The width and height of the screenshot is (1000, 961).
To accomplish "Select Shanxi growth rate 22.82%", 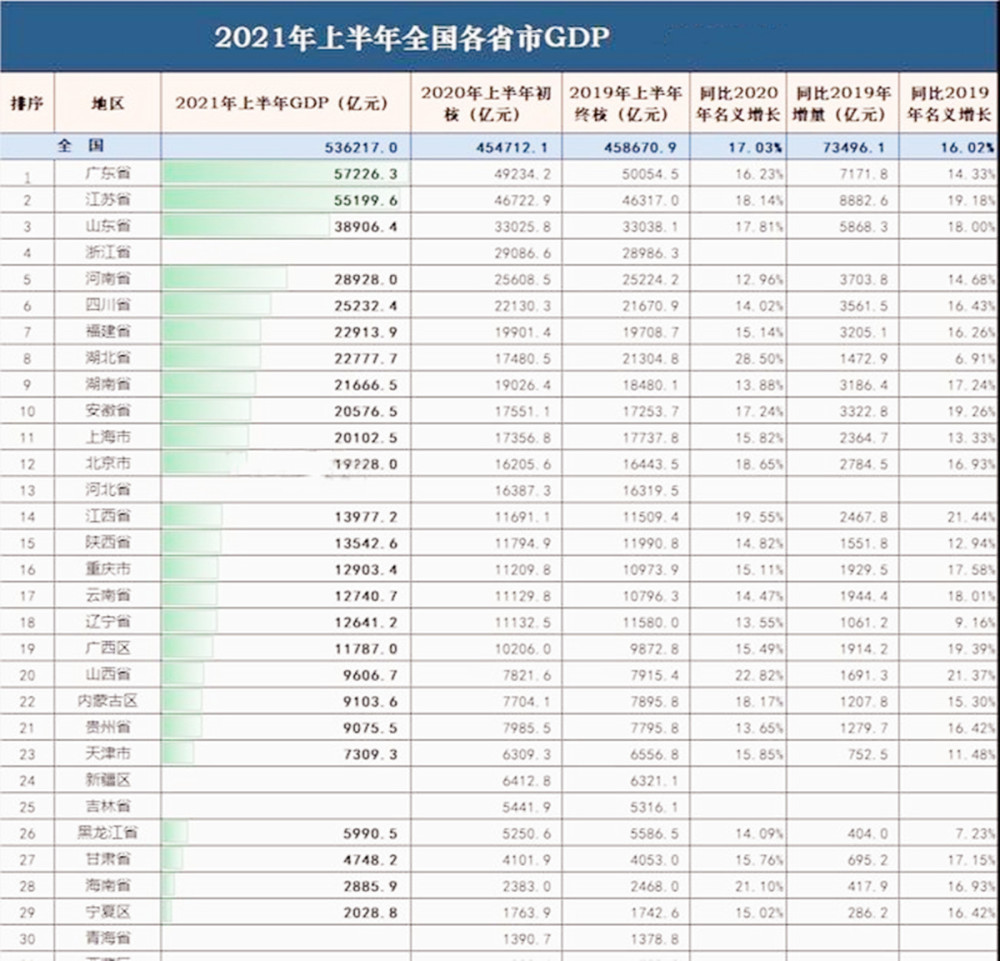I will pos(759,675).
